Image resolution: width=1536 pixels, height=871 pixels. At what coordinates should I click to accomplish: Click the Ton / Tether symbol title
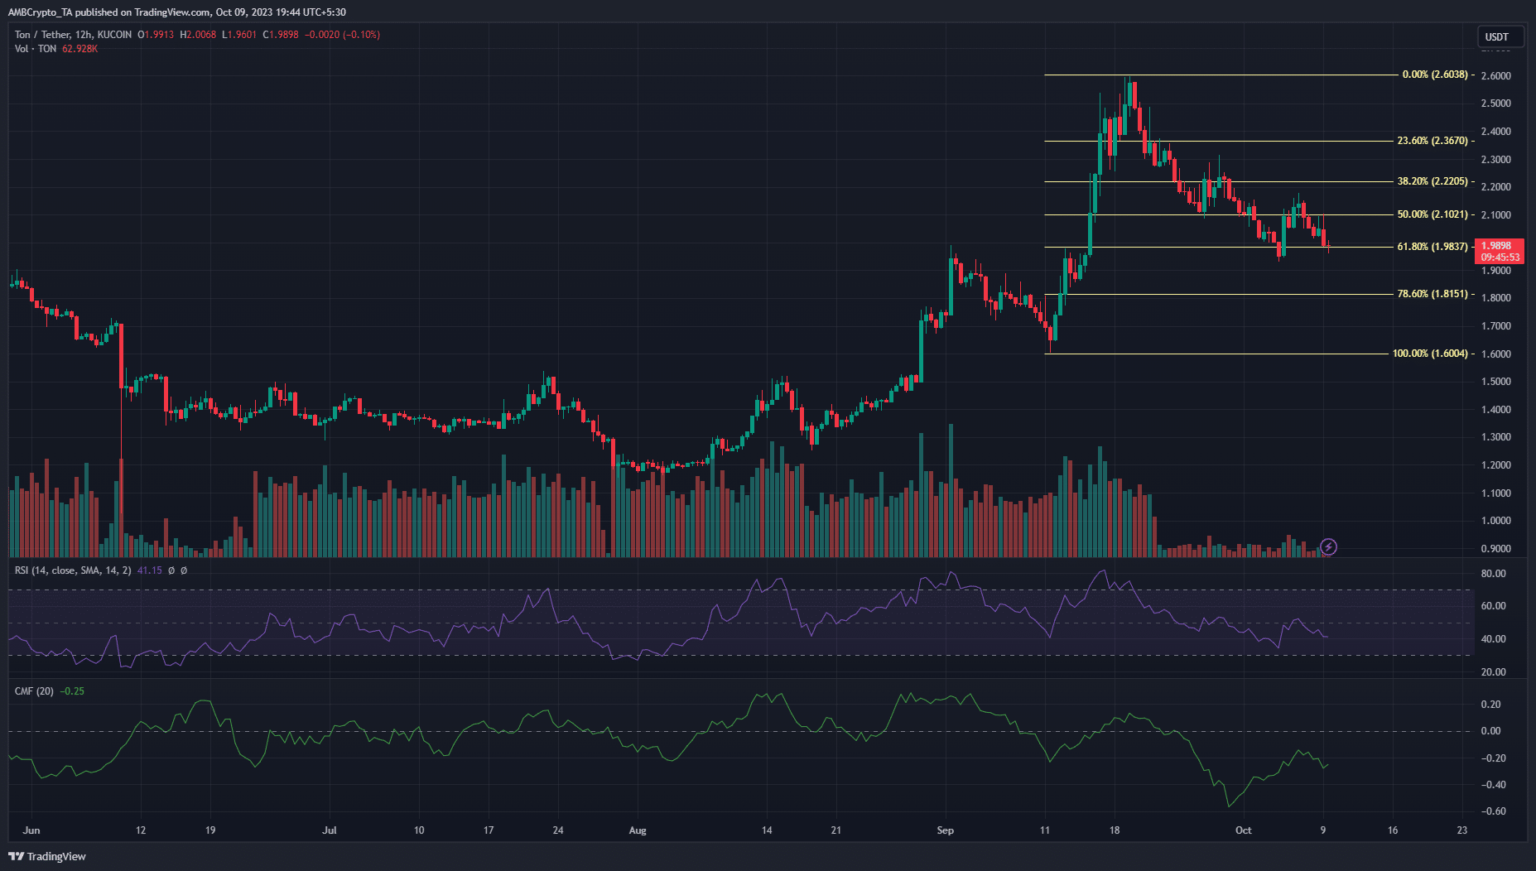(73, 35)
